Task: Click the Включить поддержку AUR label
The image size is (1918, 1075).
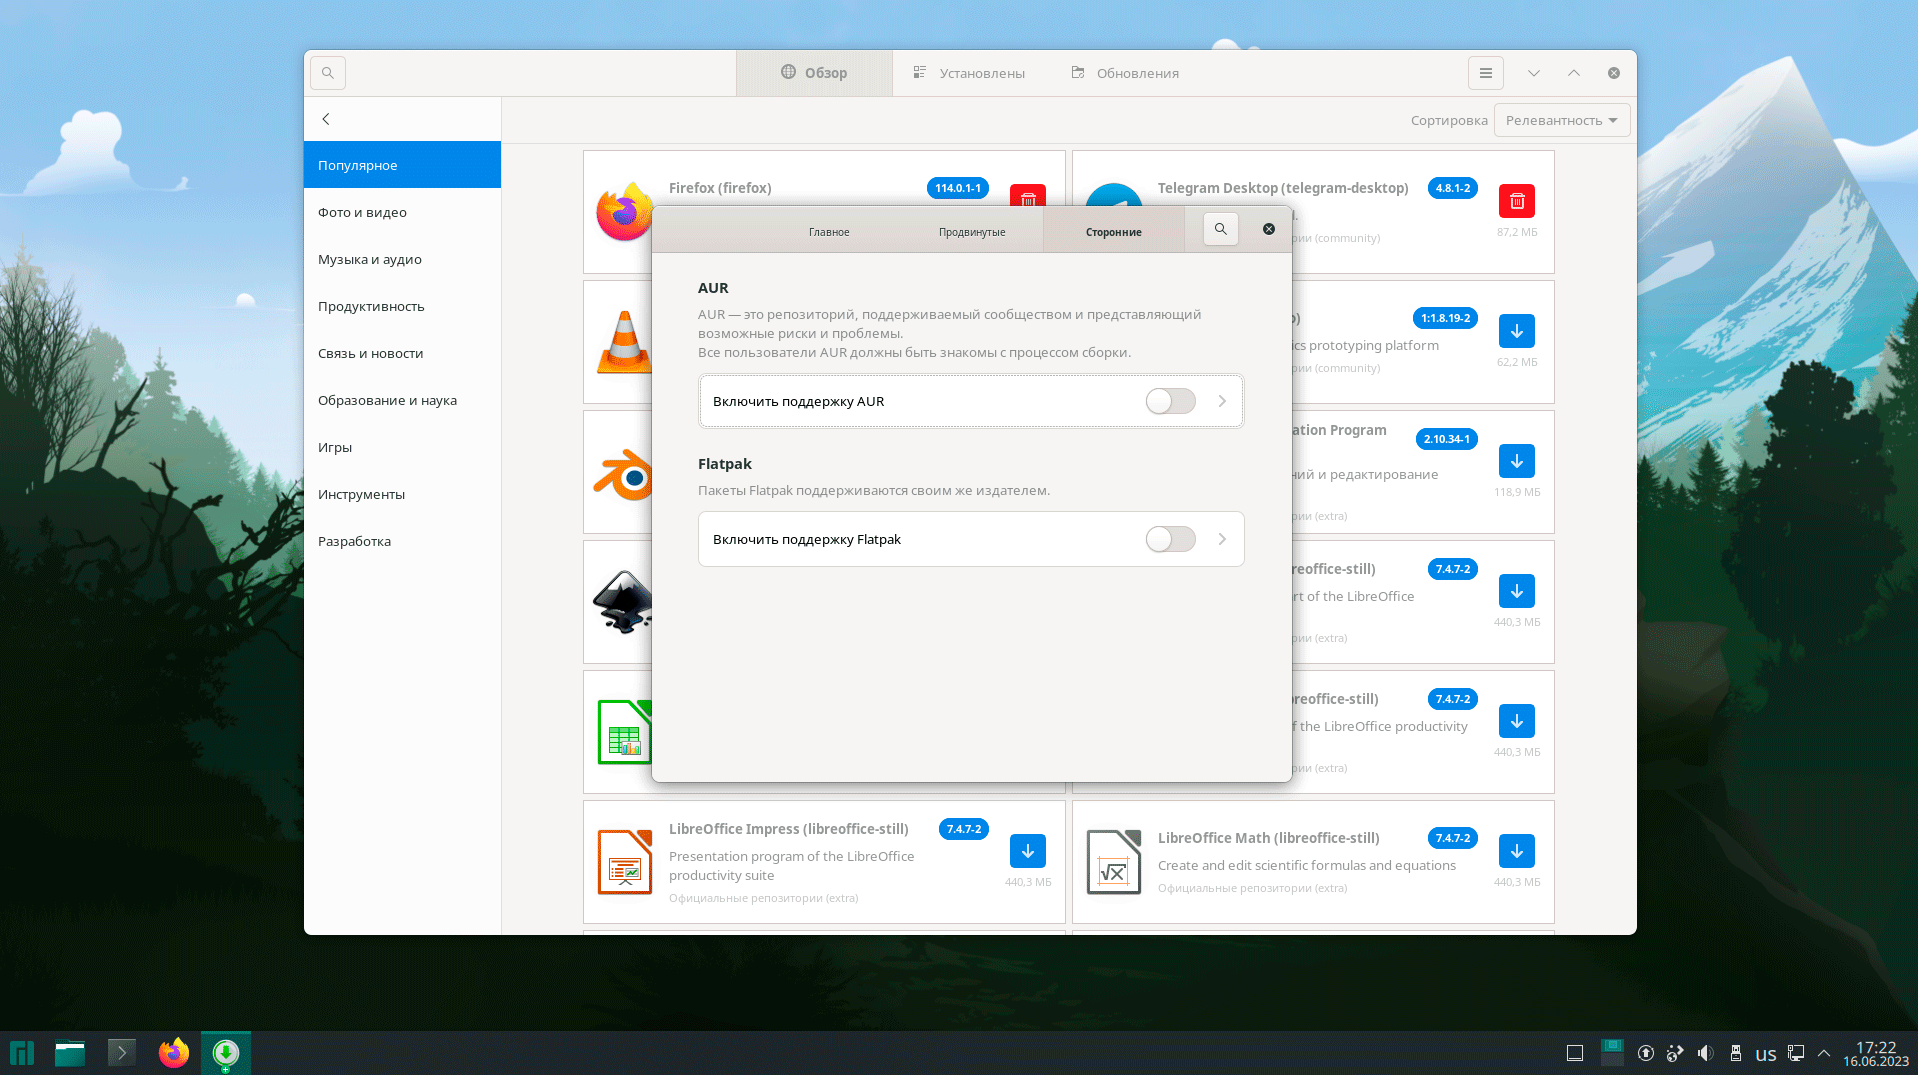Action: click(798, 401)
